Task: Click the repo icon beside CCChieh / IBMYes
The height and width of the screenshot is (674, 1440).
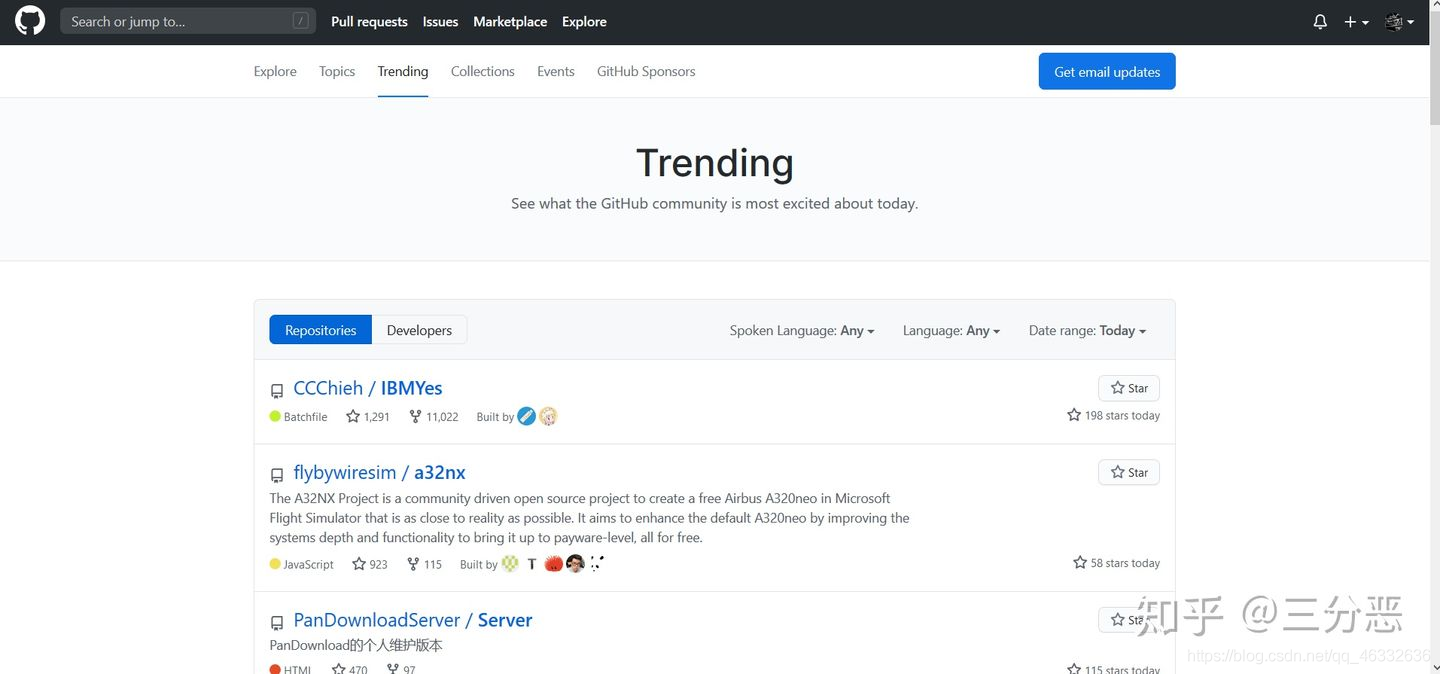Action: click(277, 391)
